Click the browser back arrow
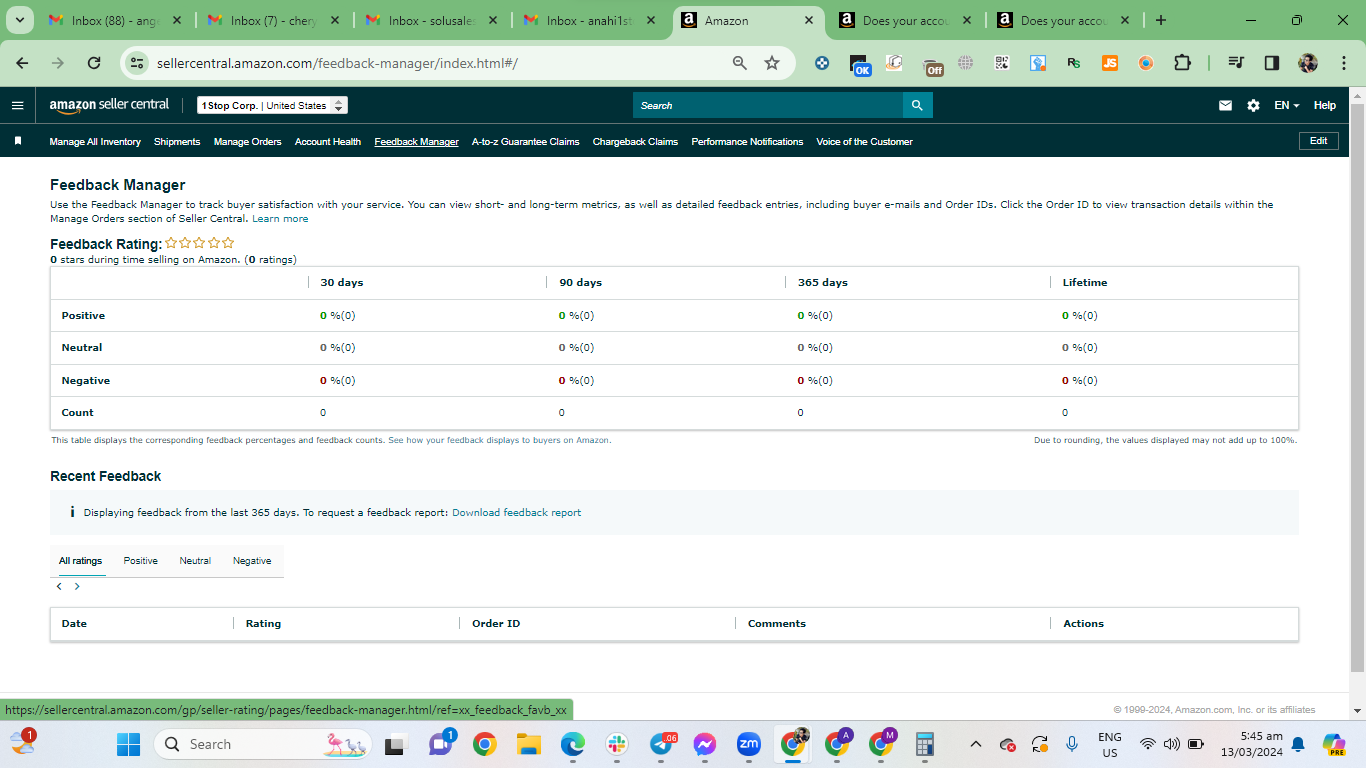 tap(22, 63)
